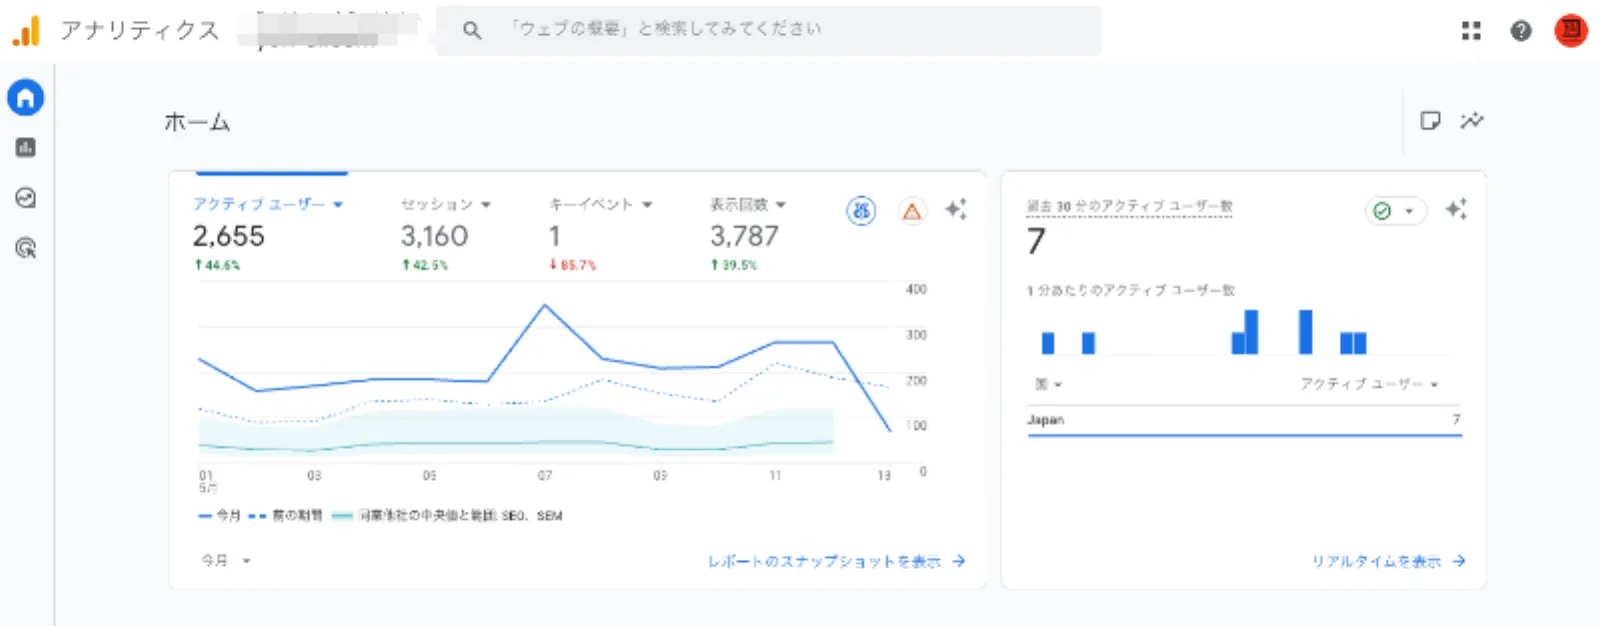Image resolution: width=1600 pixels, height=626 pixels.
Task: Click the 前の期間 legend entry below the chart
Action: tap(285, 516)
